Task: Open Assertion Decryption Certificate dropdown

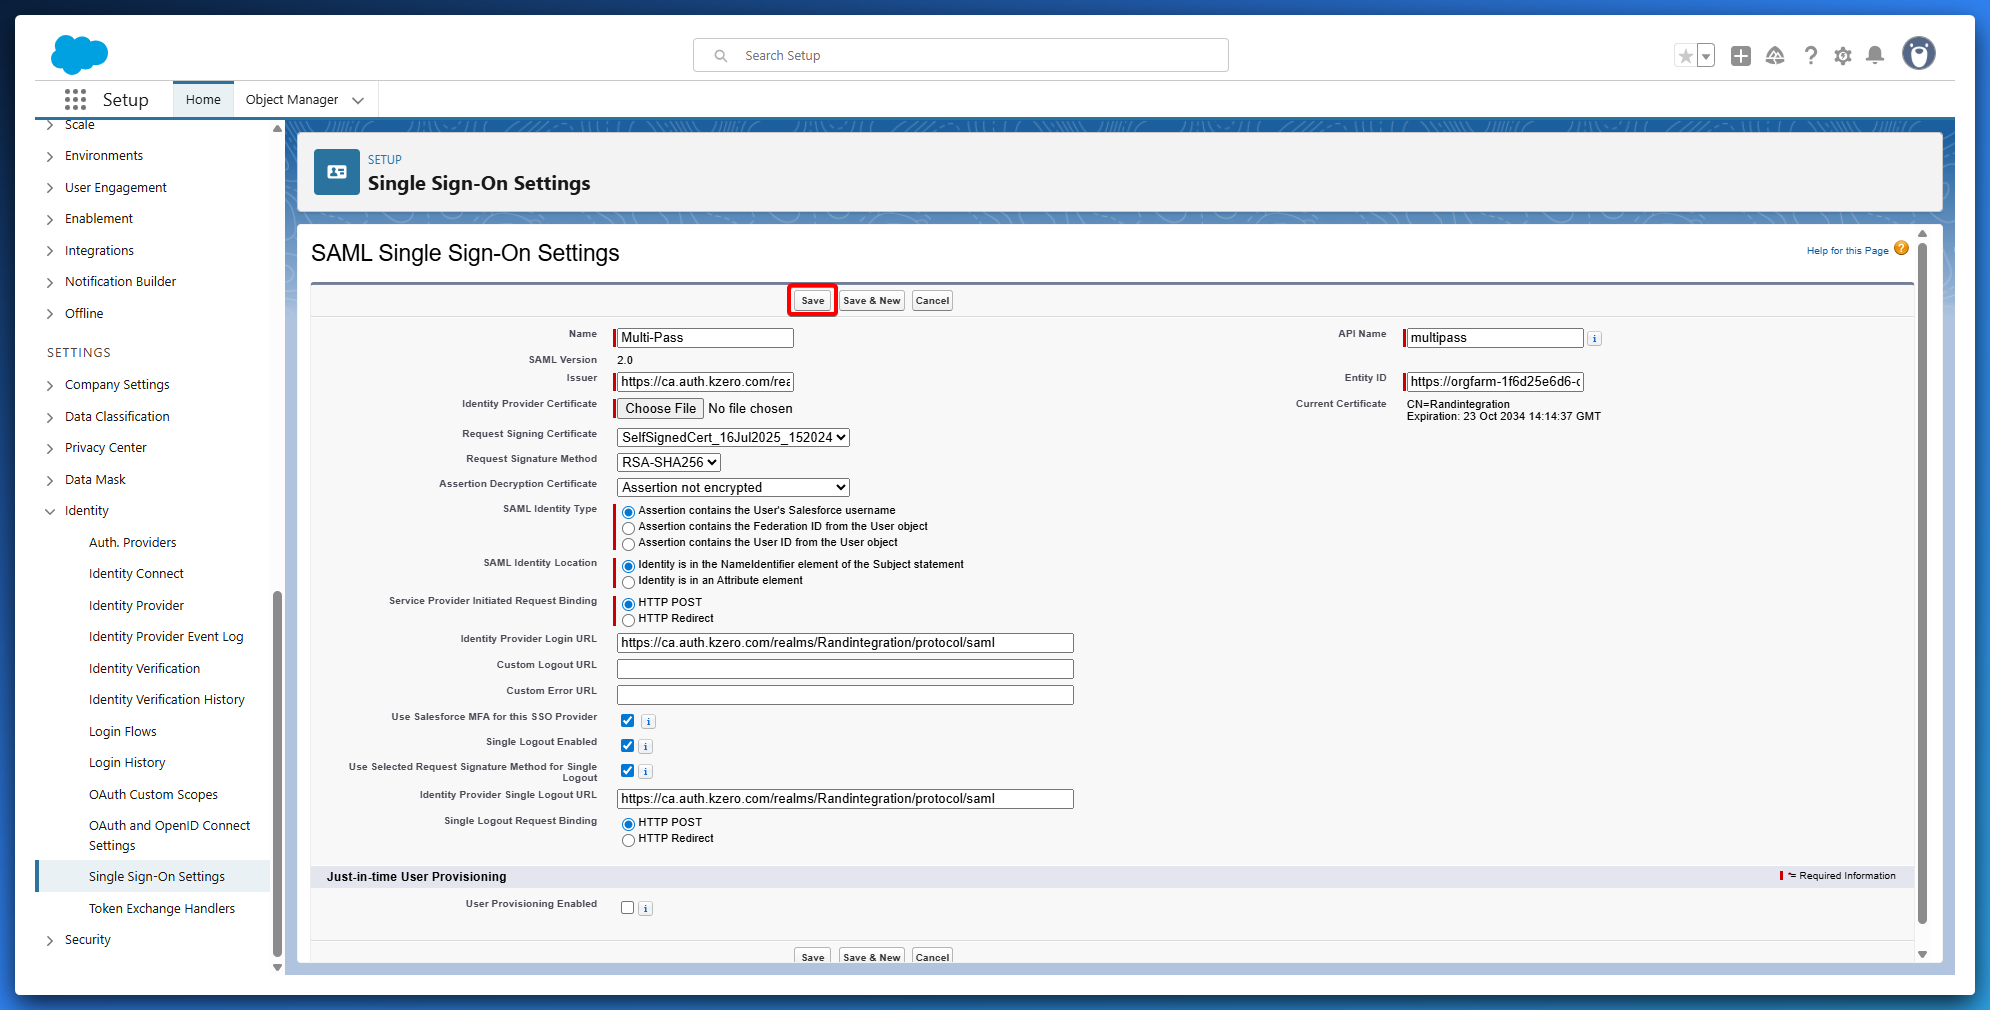Action: [733, 487]
